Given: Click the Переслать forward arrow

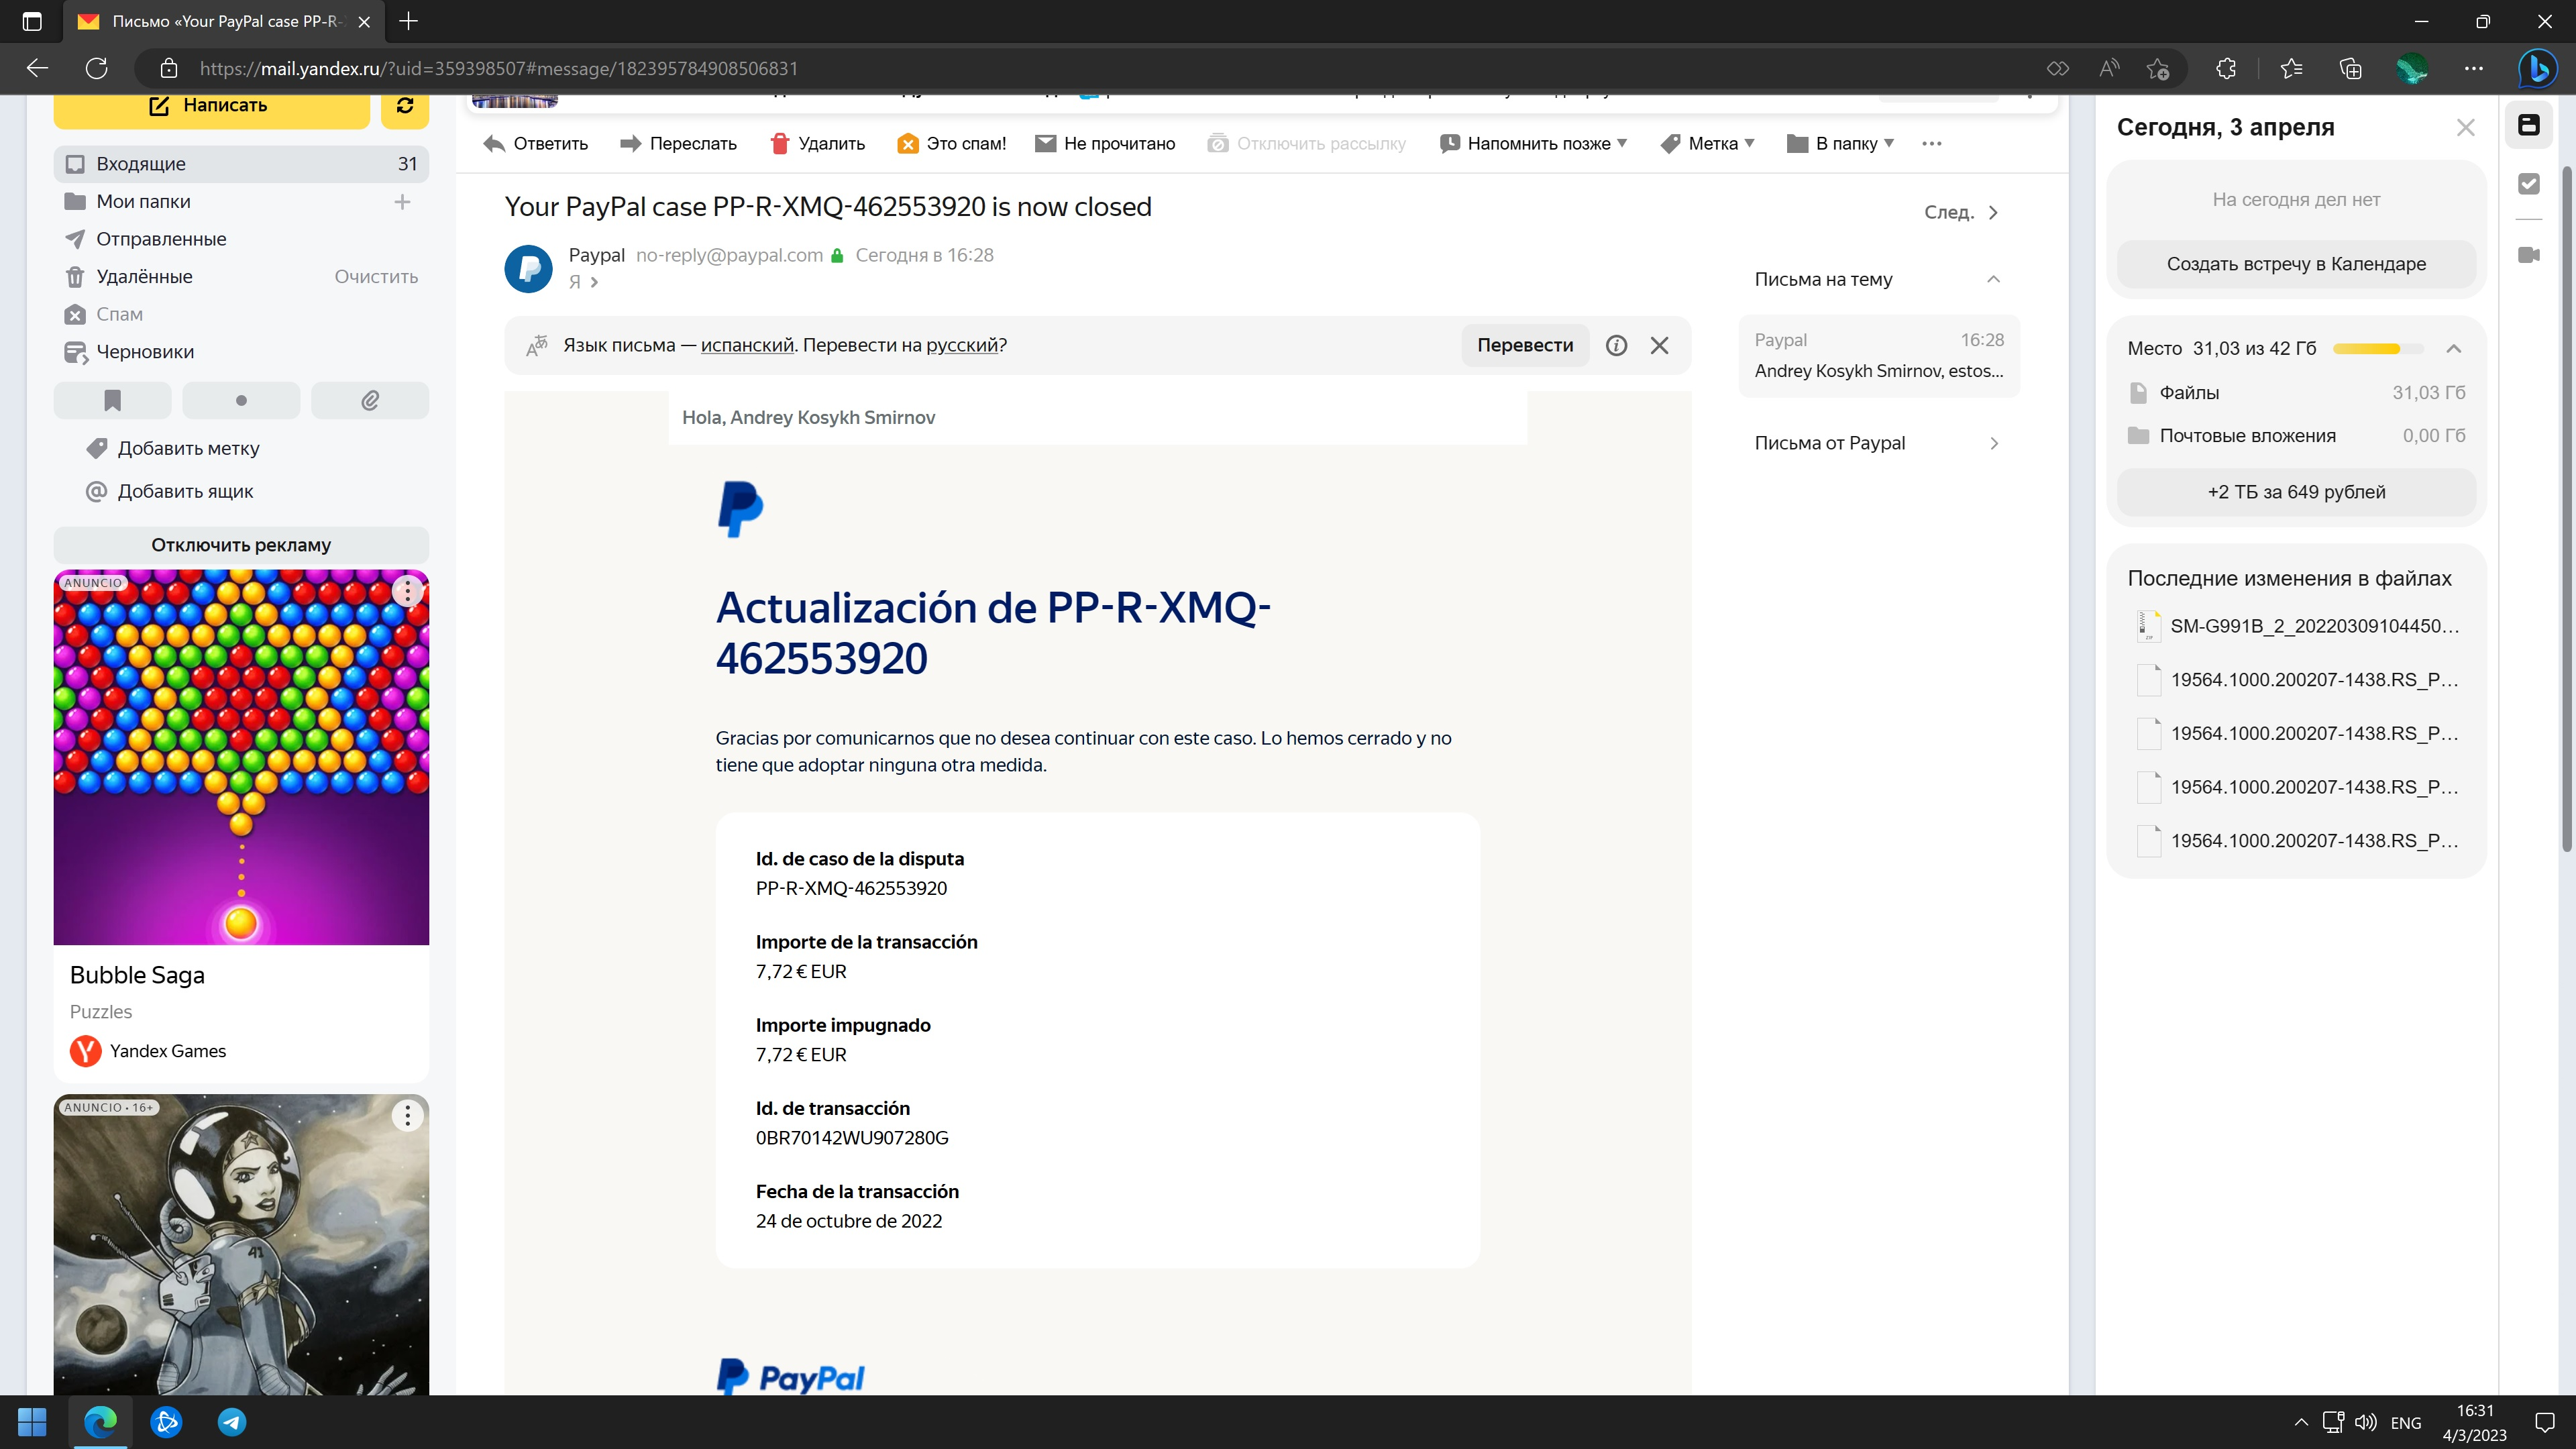Looking at the screenshot, I should point(630,144).
